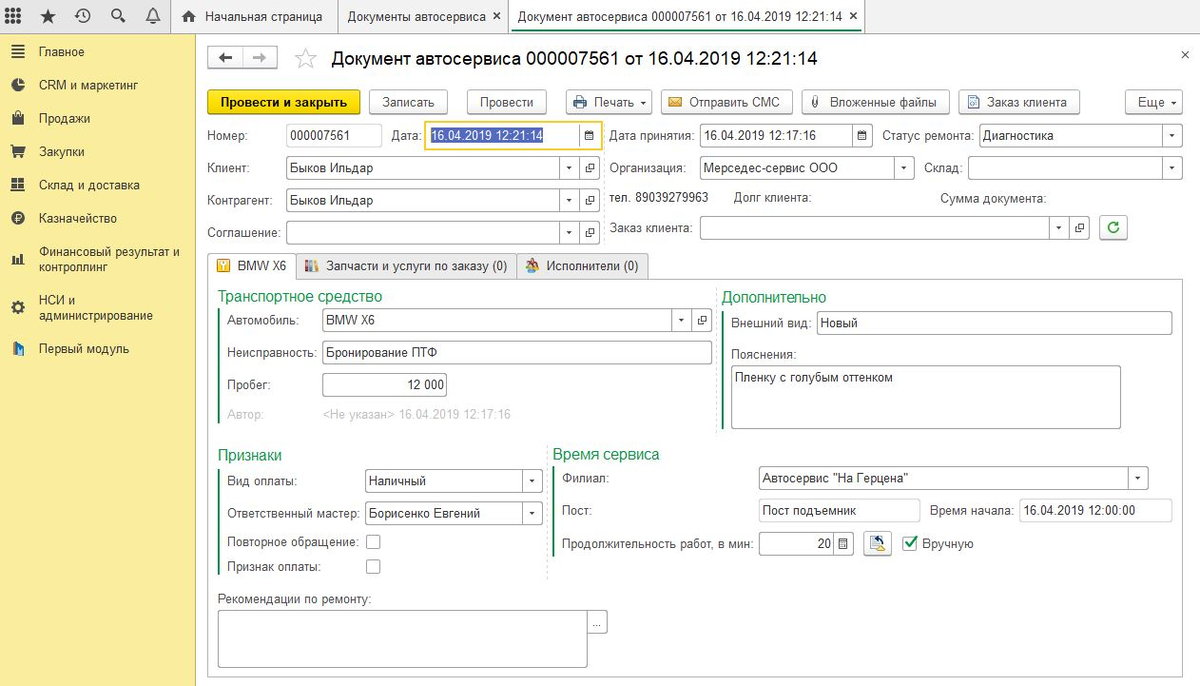Click Провести и закрыть button
This screenshot has height=686, width=1200.
(x=283, y=102)
